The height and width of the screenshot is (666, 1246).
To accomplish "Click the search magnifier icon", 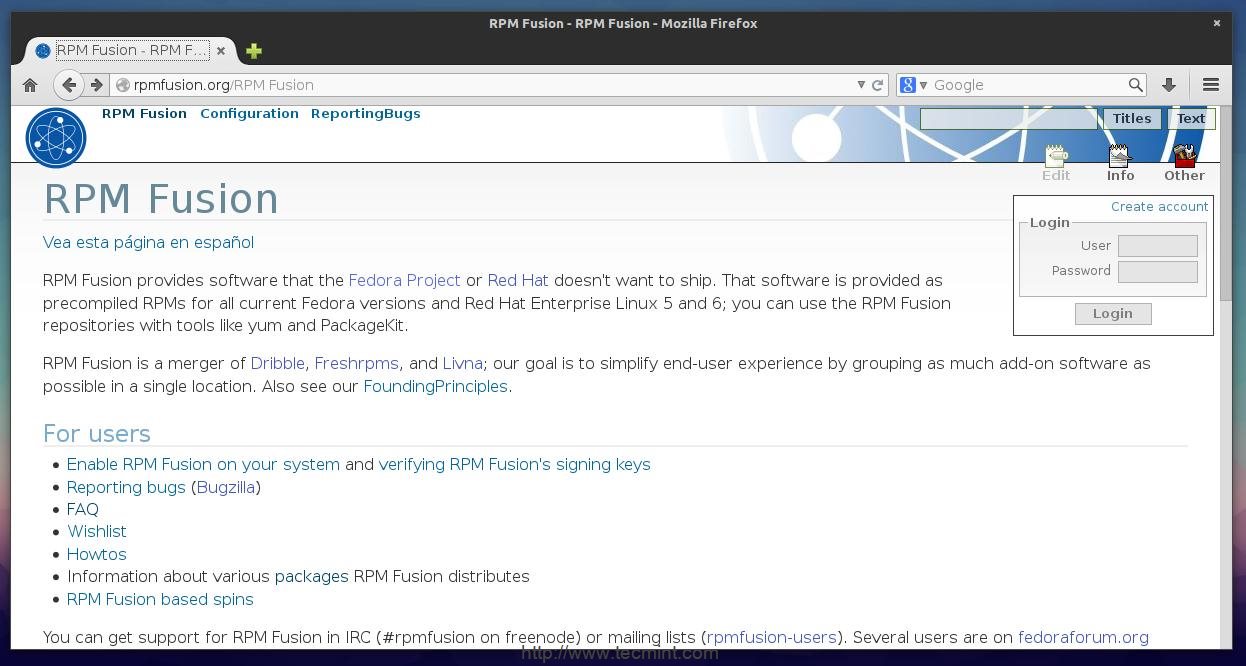I will 1135,85.
